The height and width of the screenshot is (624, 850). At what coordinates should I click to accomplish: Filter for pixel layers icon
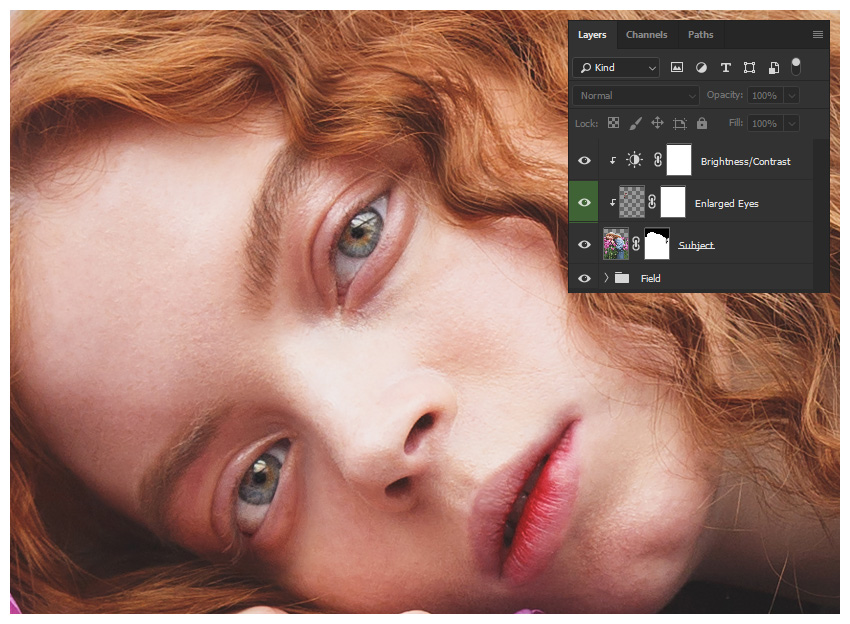point(677,67)
